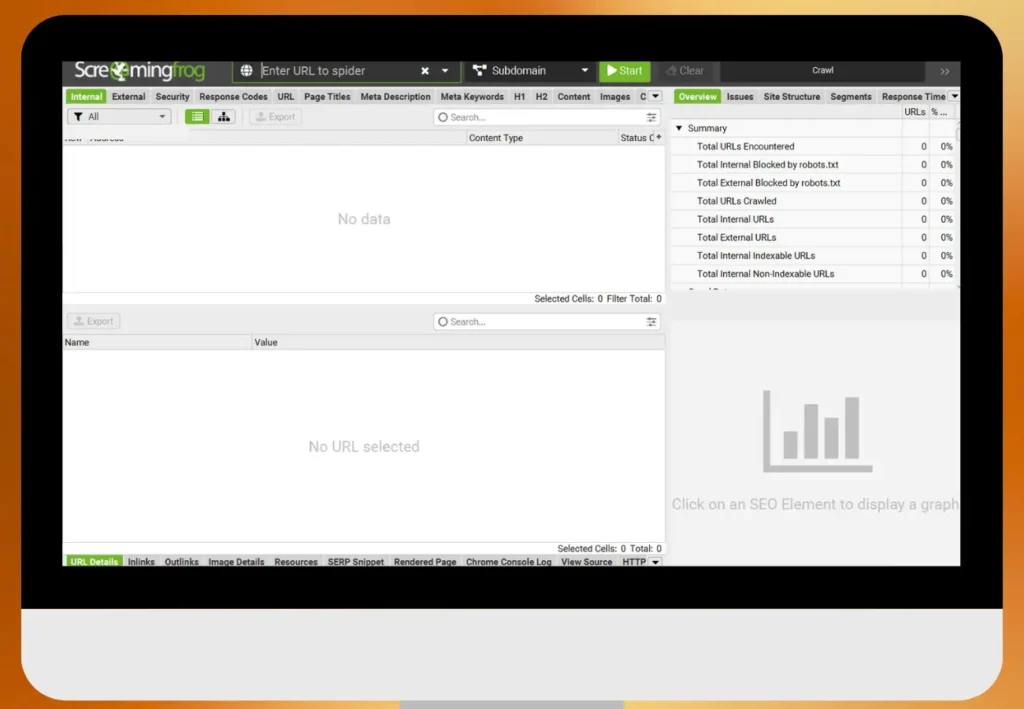The width and height of the screenshot is (1024, 709).
Task: Switch to list view icon
Action: tap(197, 117)
